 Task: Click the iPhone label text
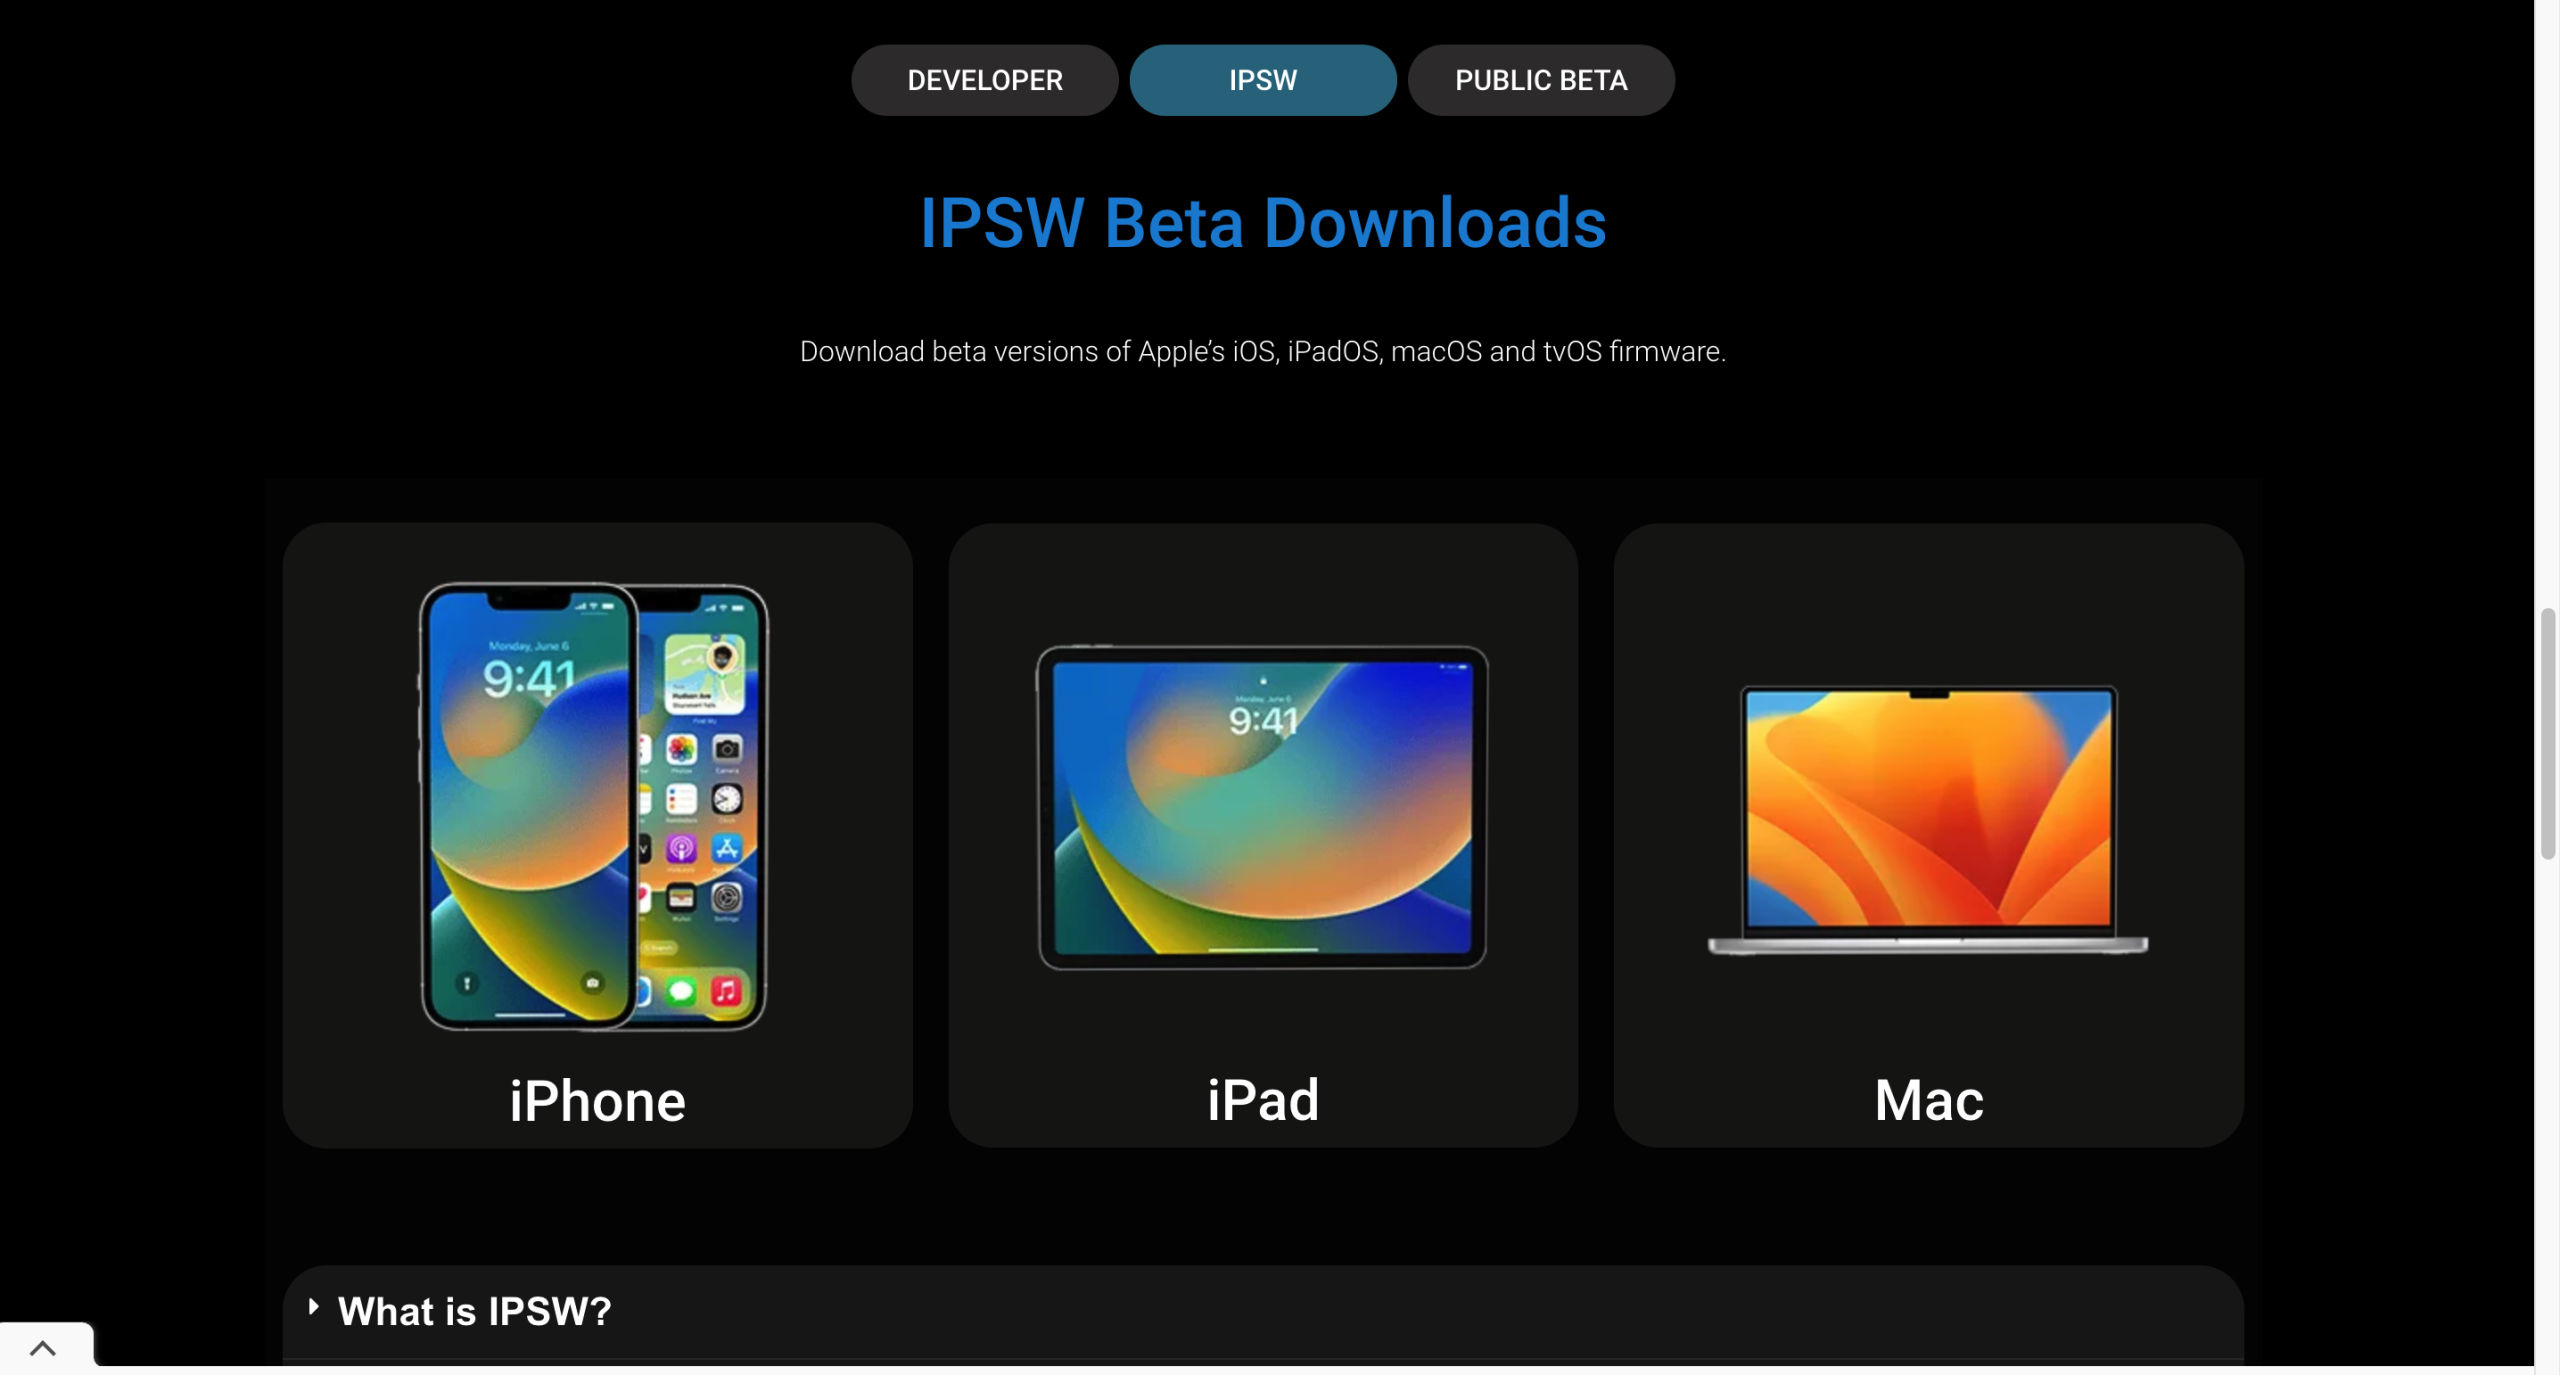(597, 1101)
